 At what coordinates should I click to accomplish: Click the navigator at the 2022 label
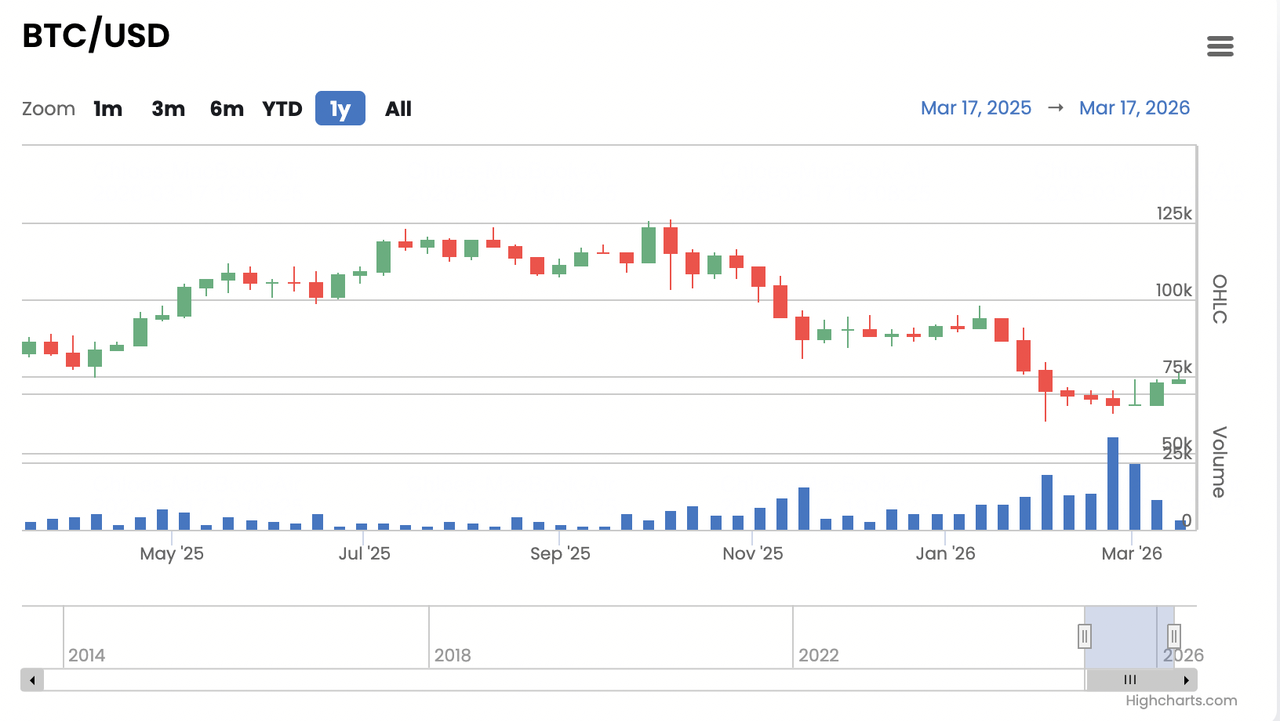pos(817,656)
